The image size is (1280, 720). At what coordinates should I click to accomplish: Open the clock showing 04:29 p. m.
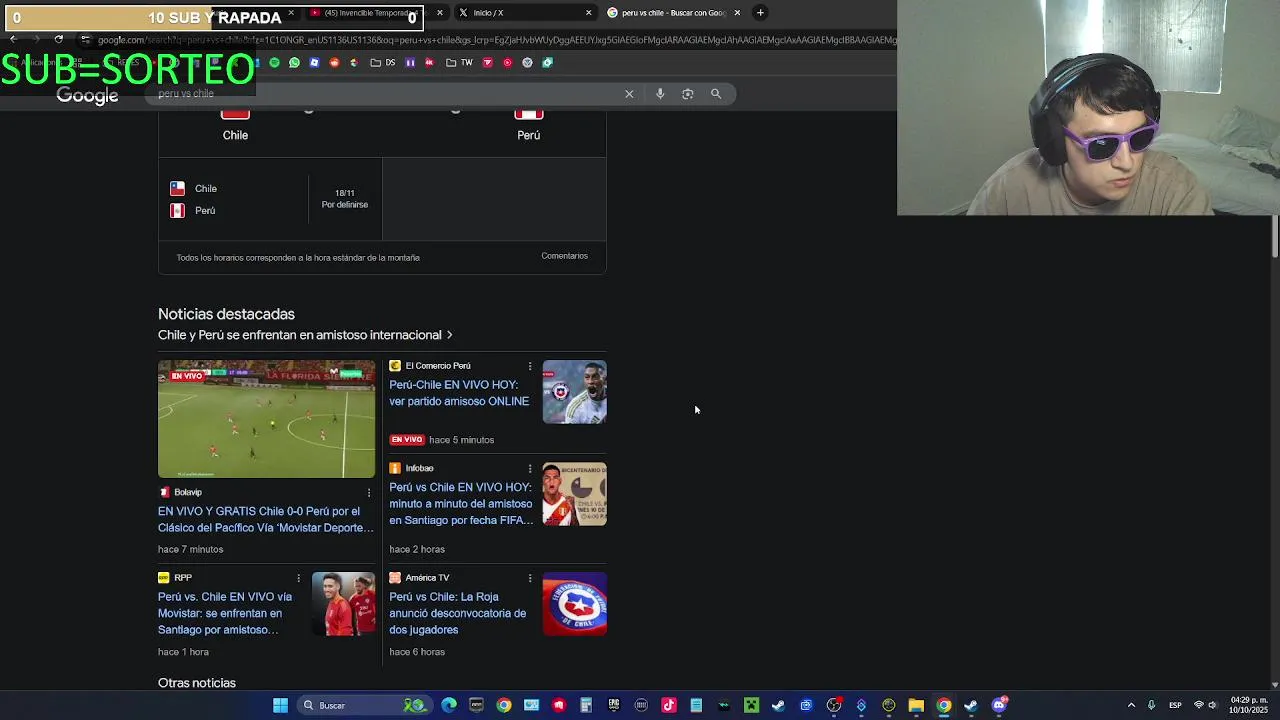pyautogui.click(x=1249, y=705)
